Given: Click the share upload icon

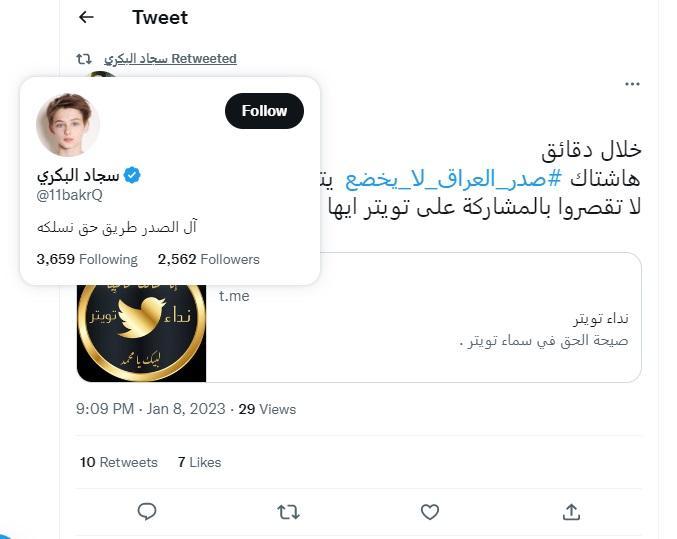Looking at the screenshot, I should (571, 511).
